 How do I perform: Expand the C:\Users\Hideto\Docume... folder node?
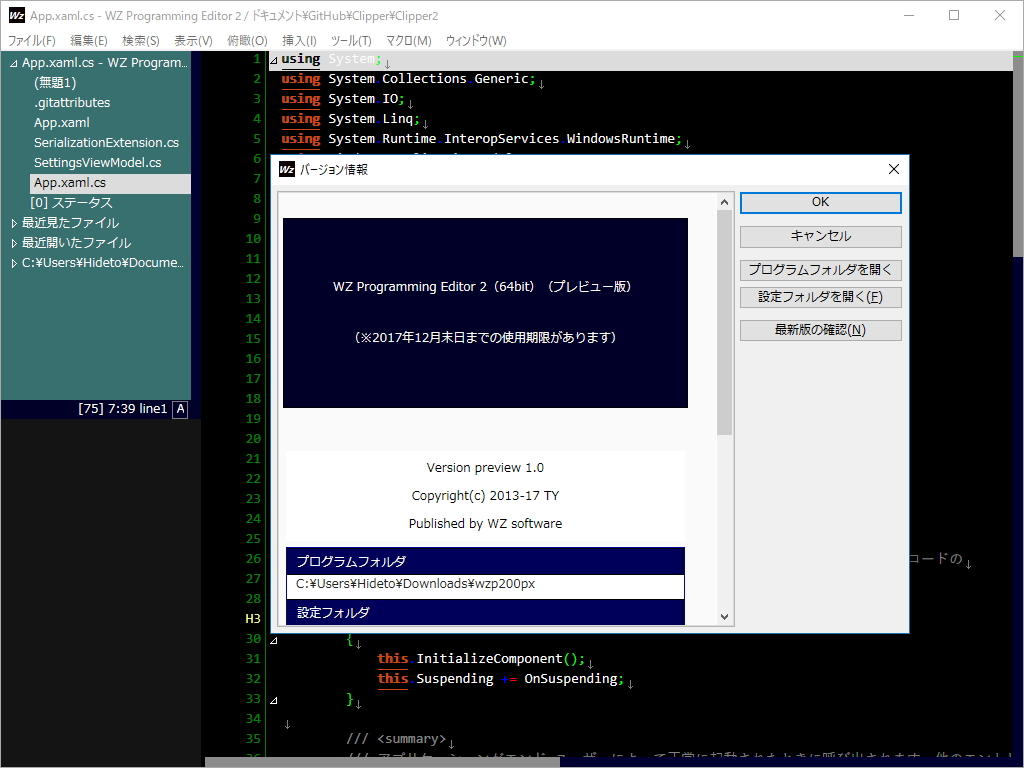(x=14, y=262)
